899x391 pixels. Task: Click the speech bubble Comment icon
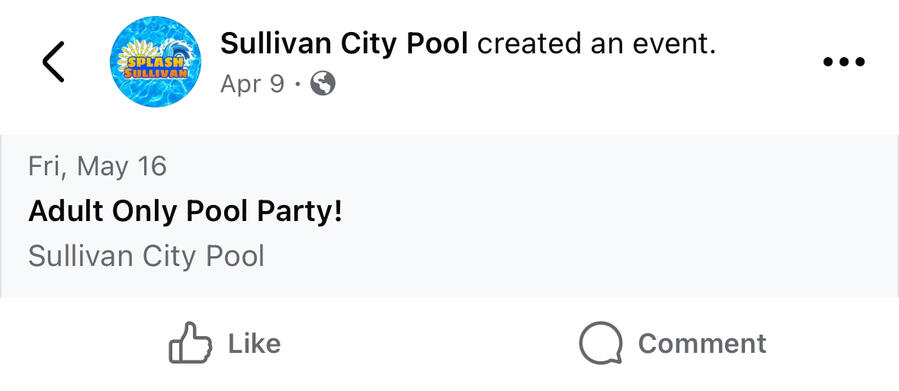pos(600,343)
